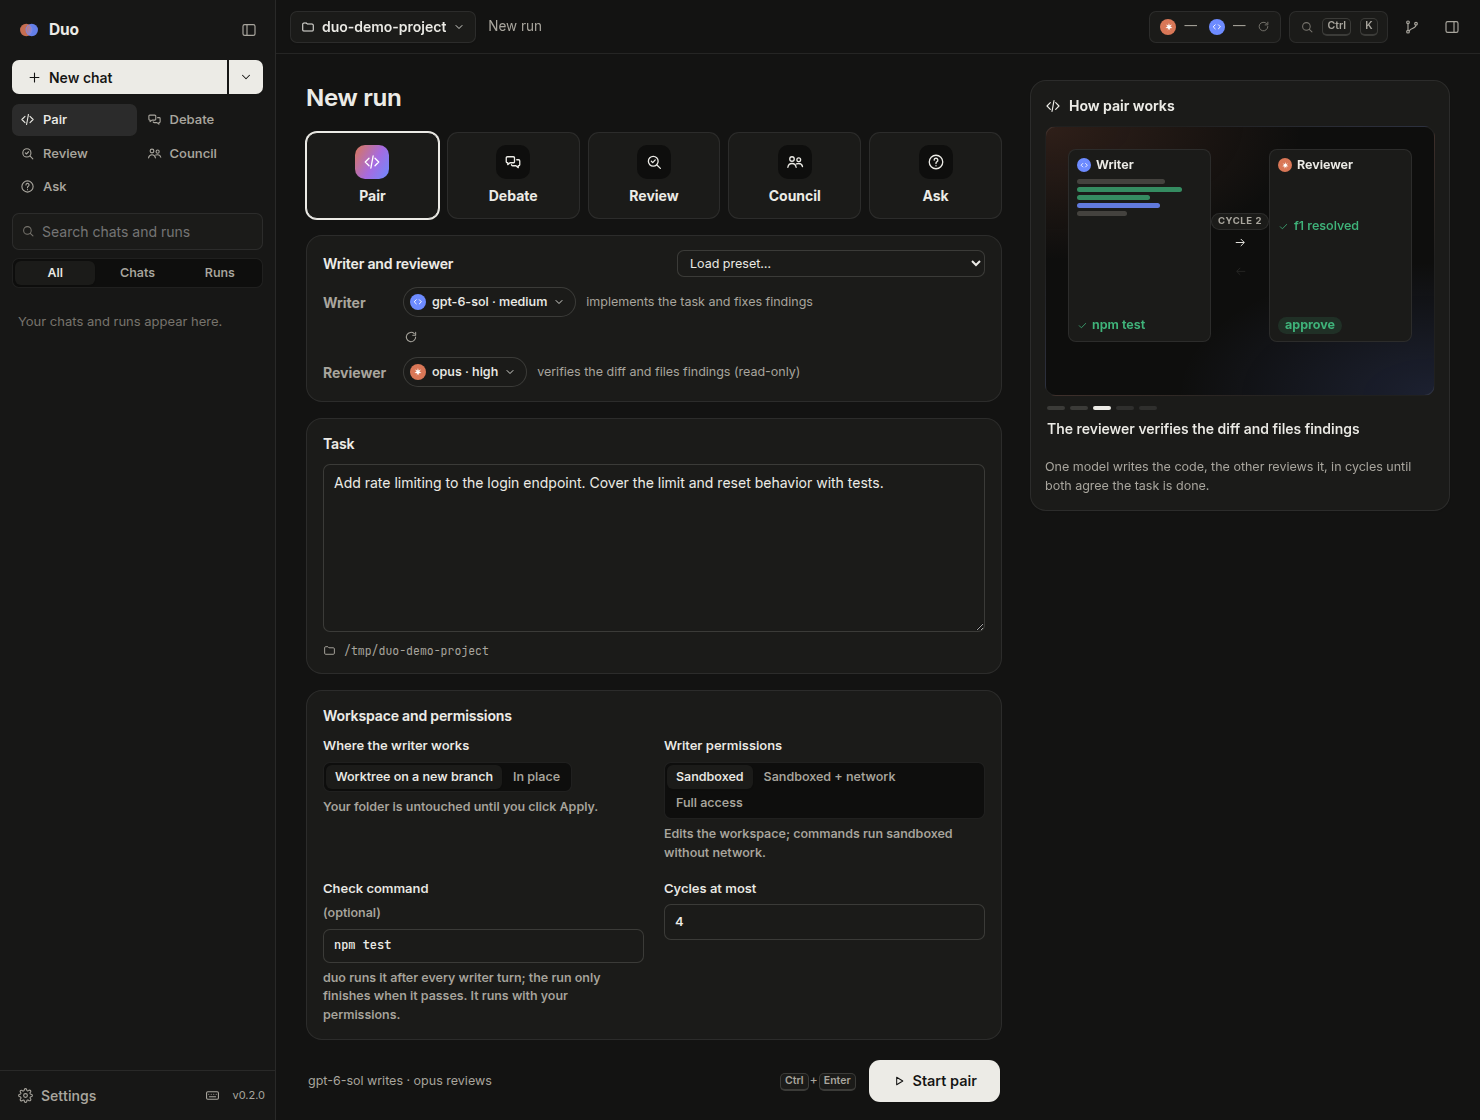Click the orange opus status icon in top bar
The width and height of the screenshot is (1480, 1120).
coord(1168,27)
